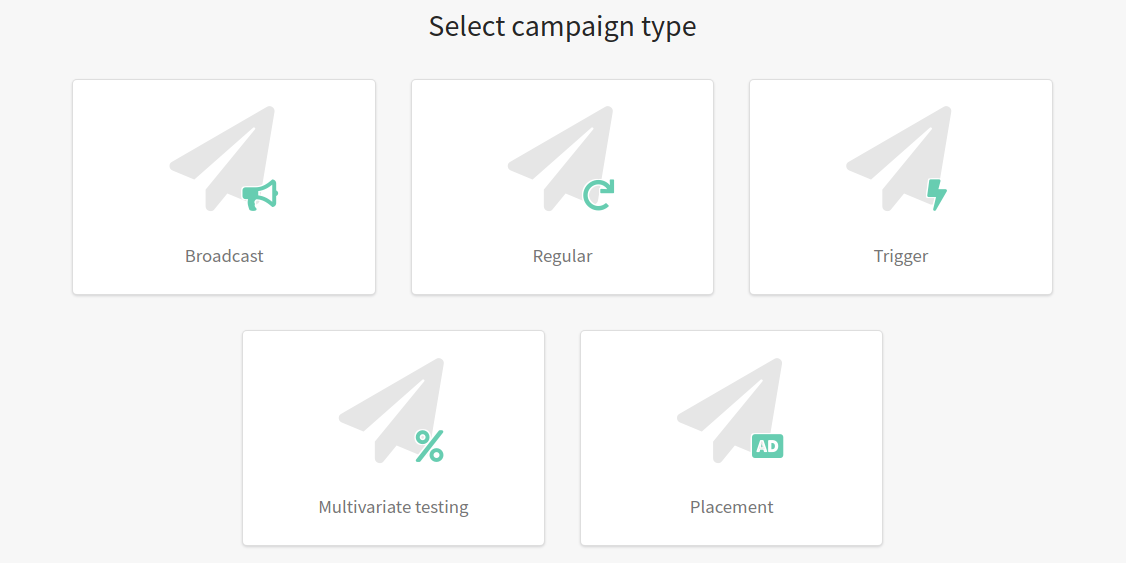Pick the Placement campaign card
This screenshot has height=563, width=1126.
[x=731, y=438]
